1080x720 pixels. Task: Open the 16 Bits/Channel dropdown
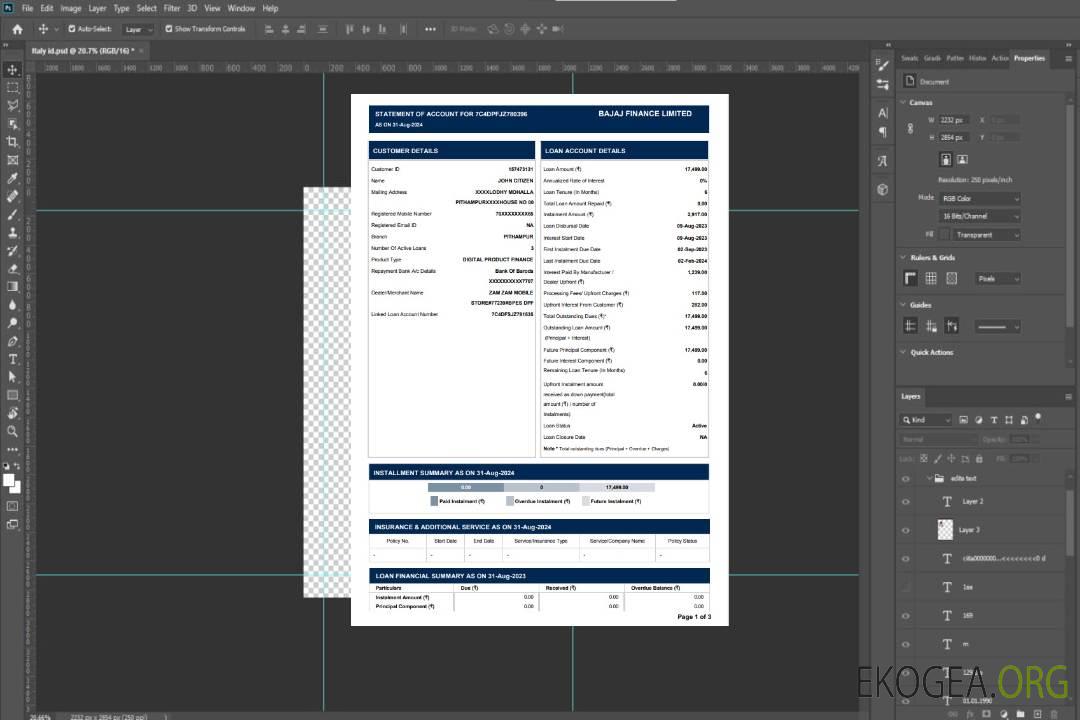979,216
